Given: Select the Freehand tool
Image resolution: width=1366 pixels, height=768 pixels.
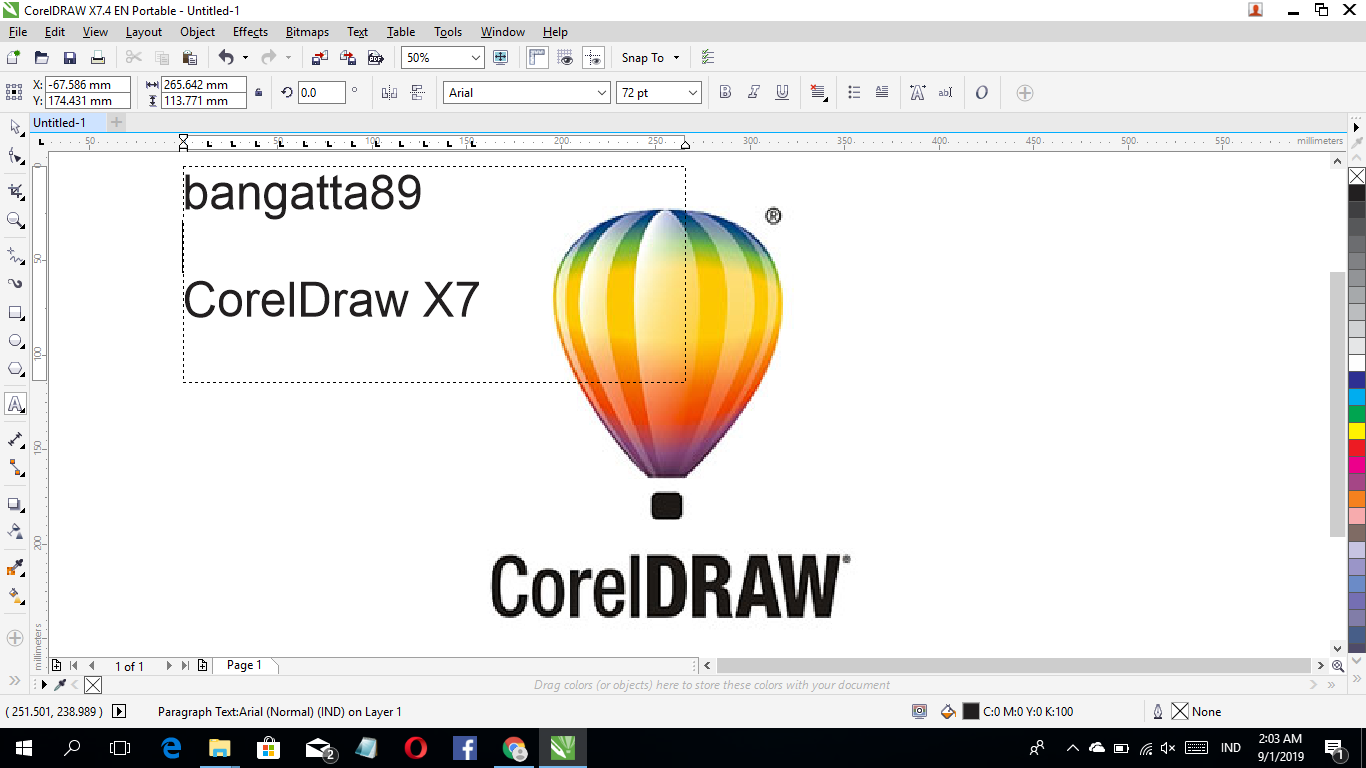Looking at the screenshot, I should tap(15, 255).
